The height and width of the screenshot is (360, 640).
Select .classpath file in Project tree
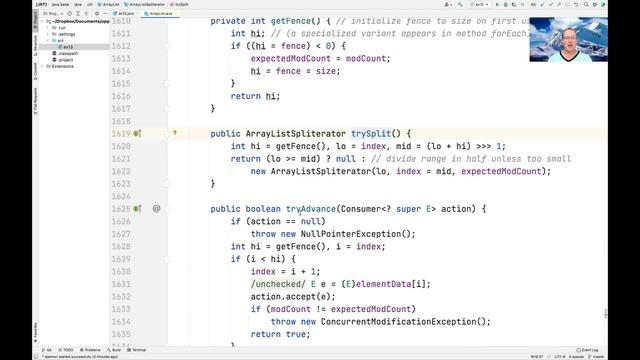coord(65,53)
